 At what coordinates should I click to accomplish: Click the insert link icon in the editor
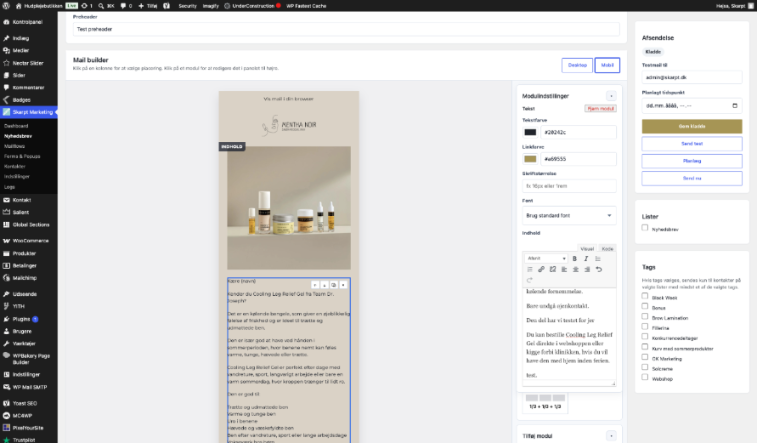tap(541, 269)
